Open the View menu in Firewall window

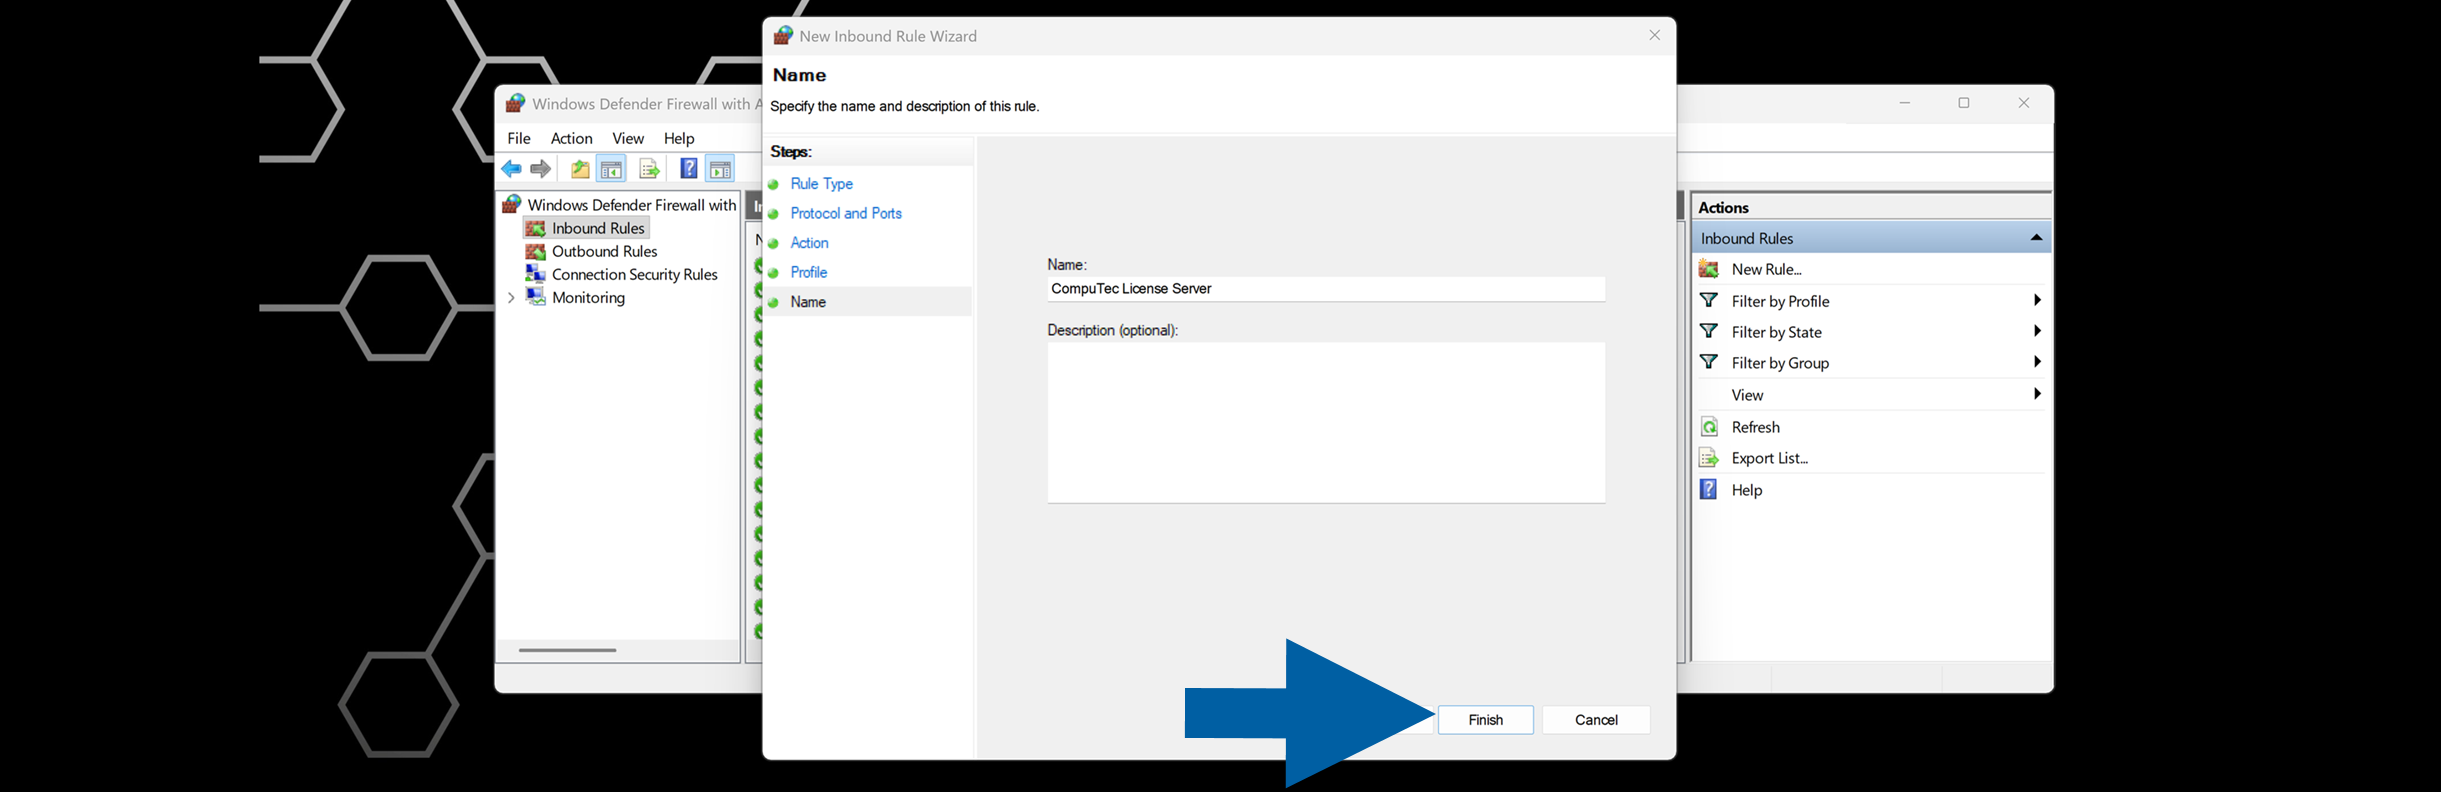[628, 138]
